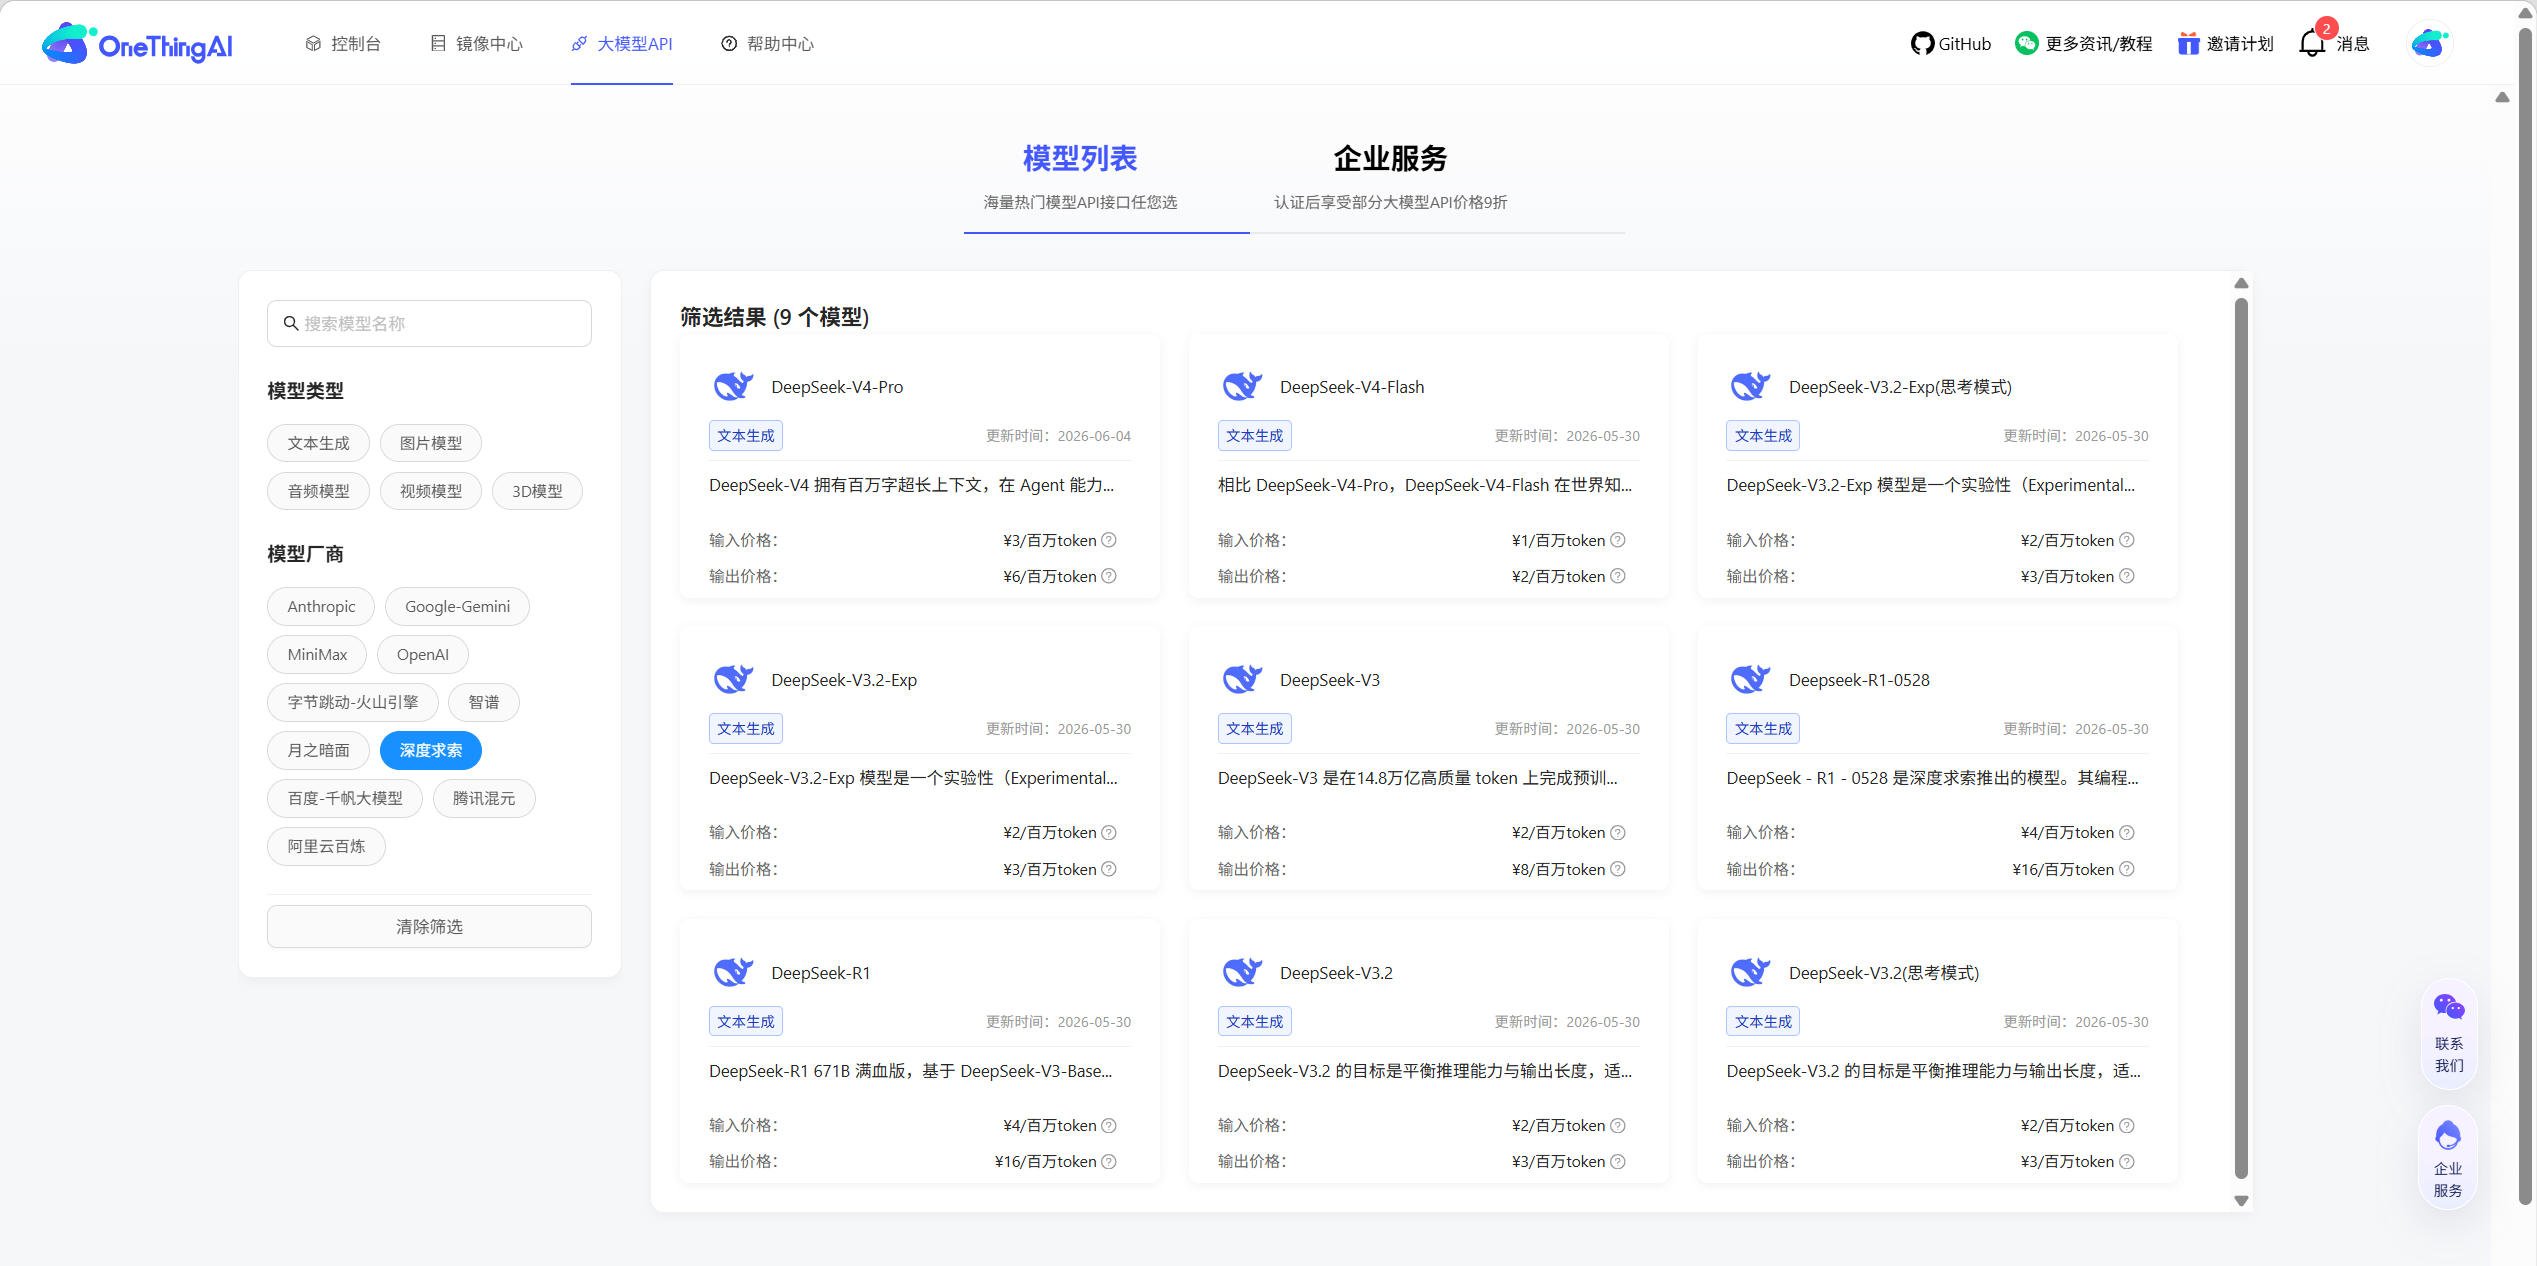Click the help icon beside DeepSeek-R1 input price
Viewport: 2537px width, 1266px height.
(1109, 1125)
